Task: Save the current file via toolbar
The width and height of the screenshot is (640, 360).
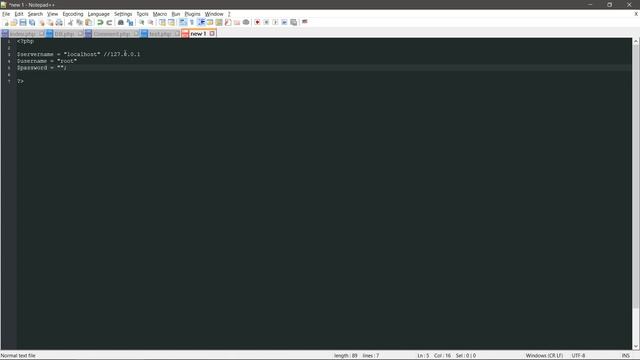Action: pos(23,22)
